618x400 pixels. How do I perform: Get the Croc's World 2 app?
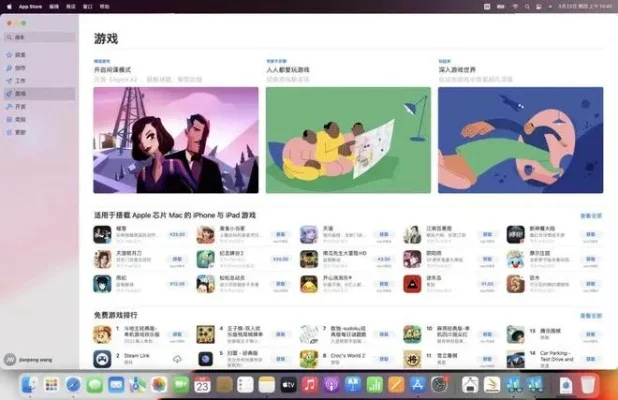click(x=383, y=359)
